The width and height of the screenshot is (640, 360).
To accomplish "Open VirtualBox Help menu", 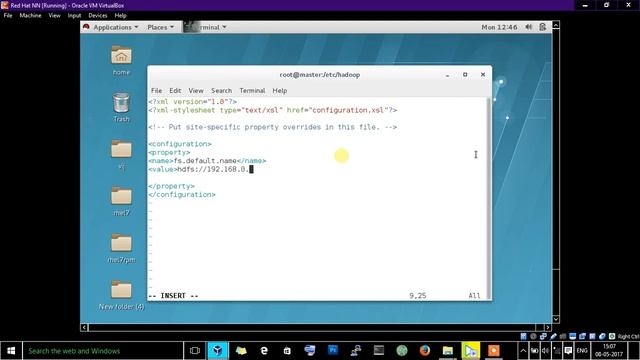I will pyautogui.click(x=120, y=16).
